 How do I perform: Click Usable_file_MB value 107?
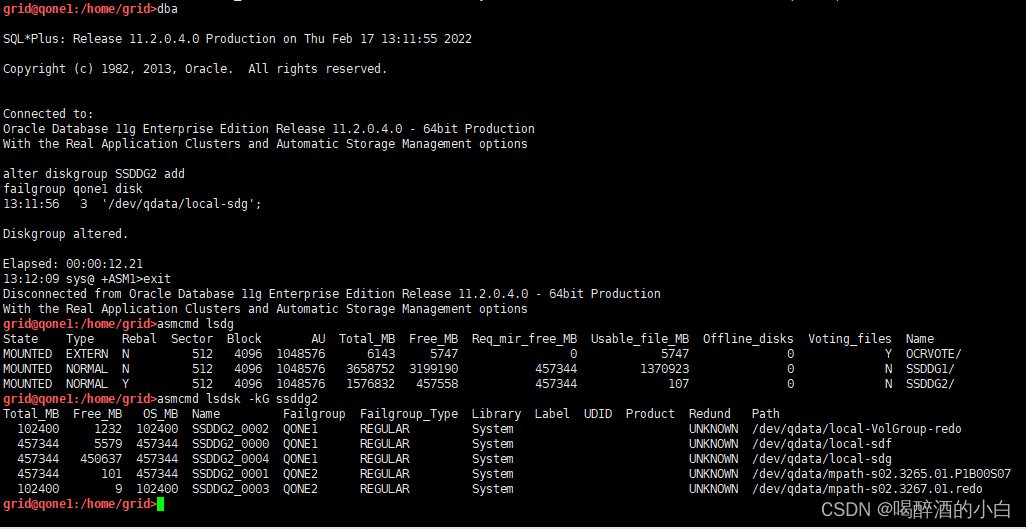click(x=678, y=384)
